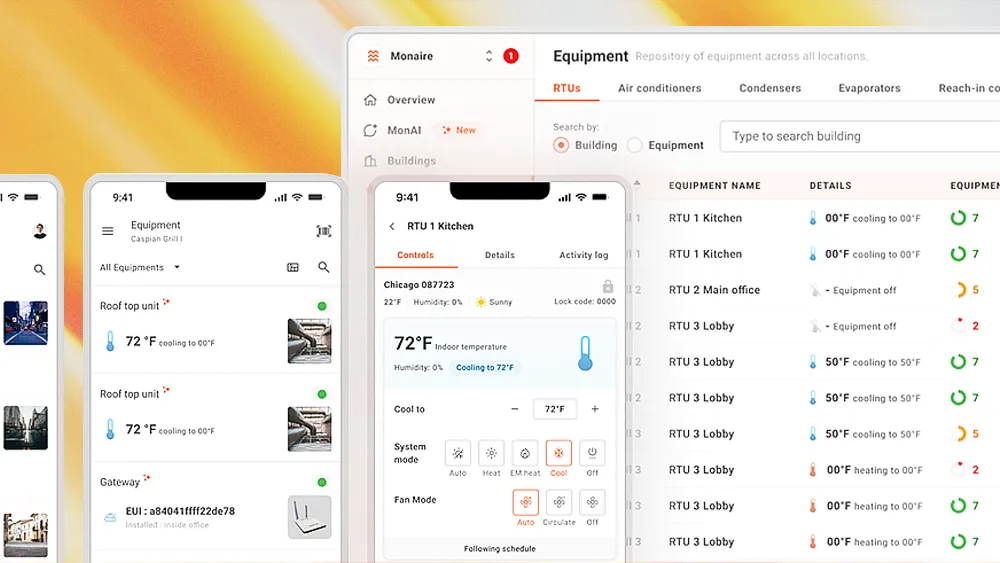1000x563 pixels.
Task: Set Fan Mode to Auto
Action: pos(526,502)
